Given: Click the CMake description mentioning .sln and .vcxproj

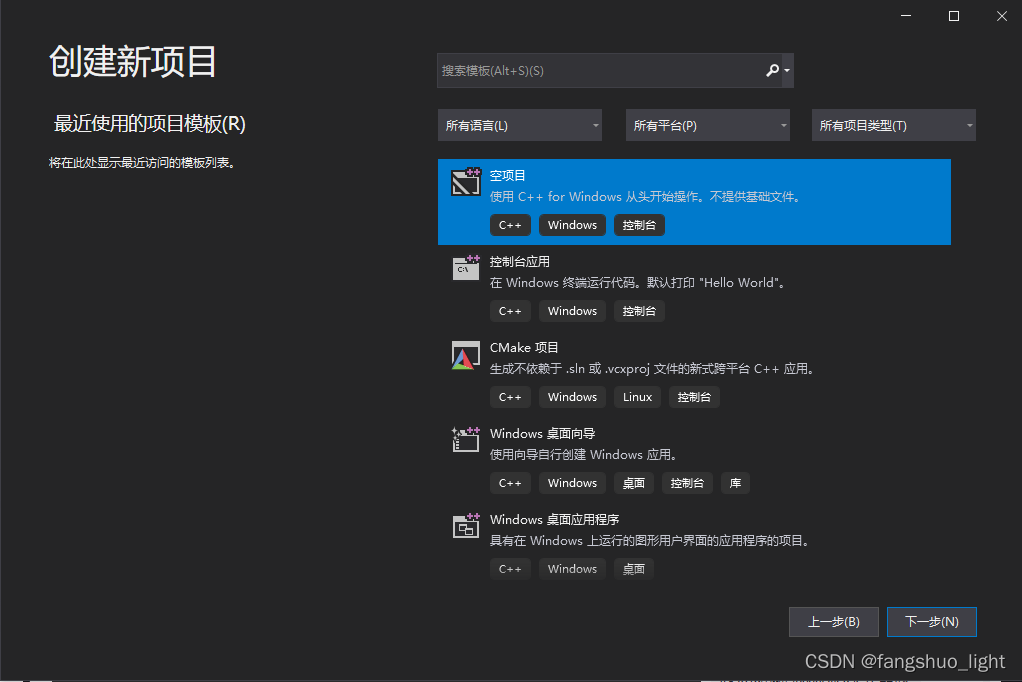Looking at the screenshot, I should click(x=652, y=369).
